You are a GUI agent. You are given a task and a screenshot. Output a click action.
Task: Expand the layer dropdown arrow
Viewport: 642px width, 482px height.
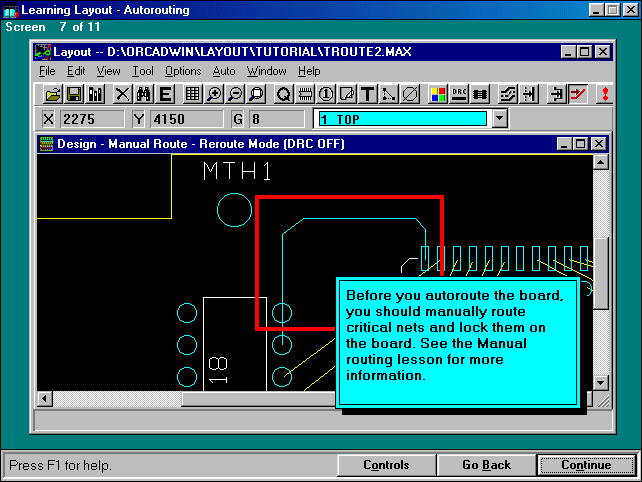click(500, 119)
